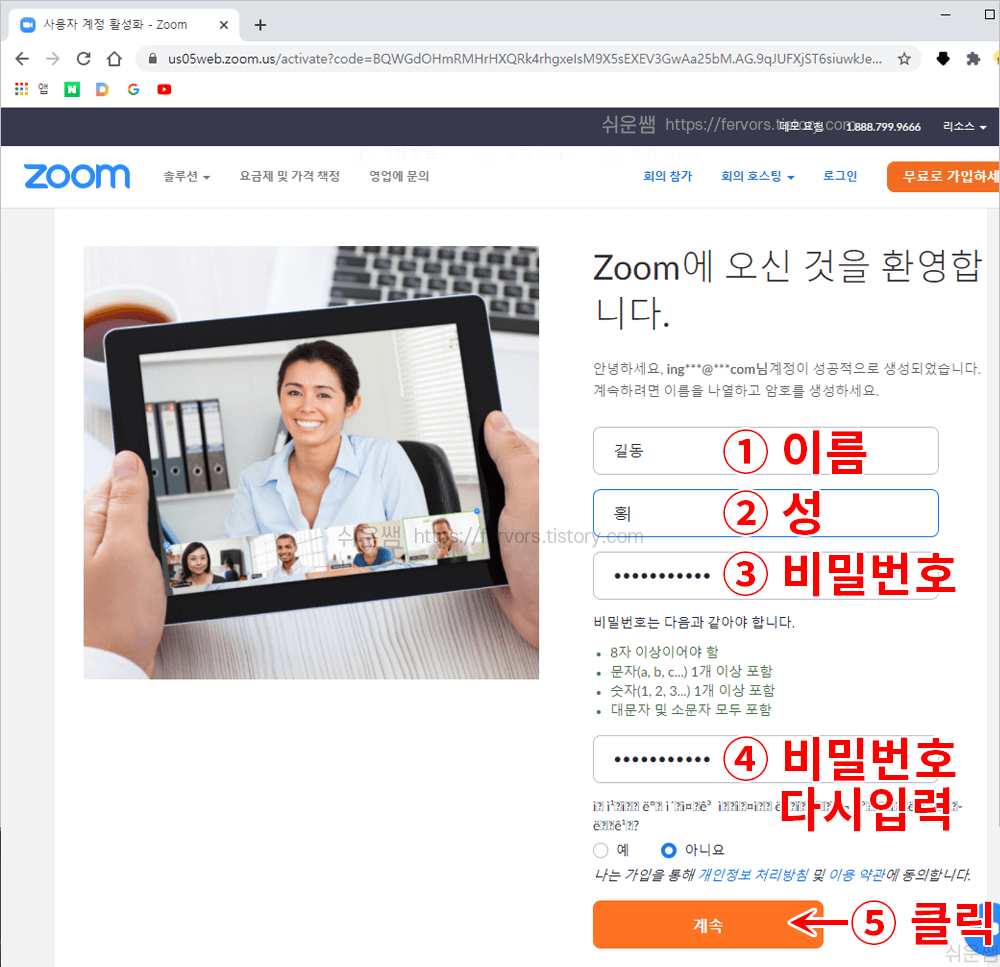
Task: Open the Naver bookmark icon
Action: click(72, 89)
